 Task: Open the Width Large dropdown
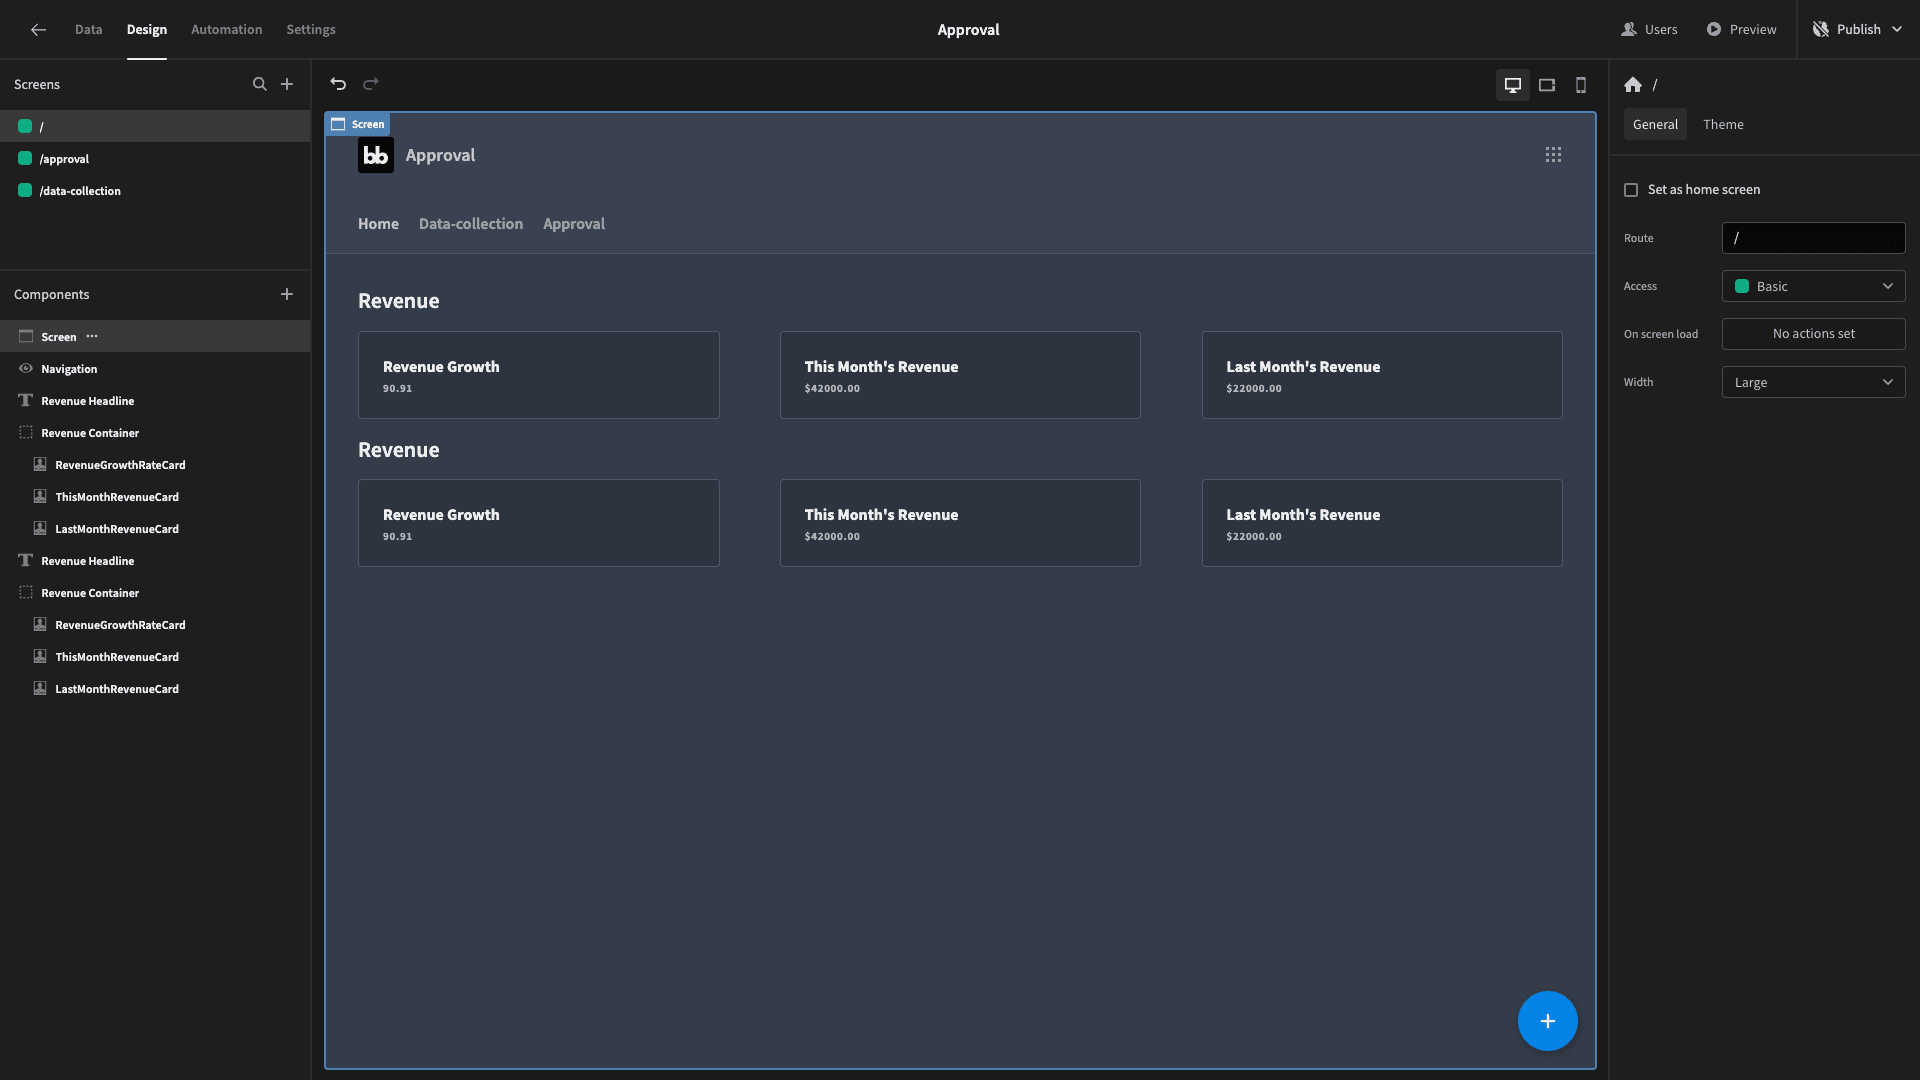[1813, 382]
